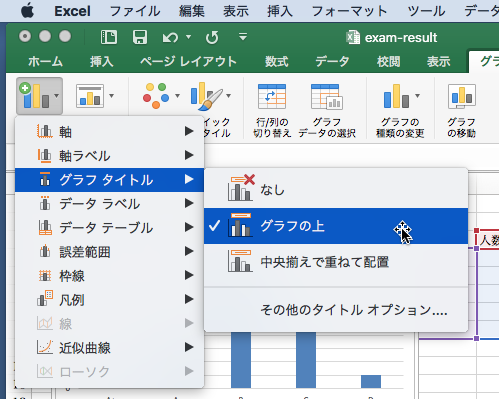Click the 枠線 gridlines icon
The image size is (499, 399).
pyautogui.click(x=45, y=275)
